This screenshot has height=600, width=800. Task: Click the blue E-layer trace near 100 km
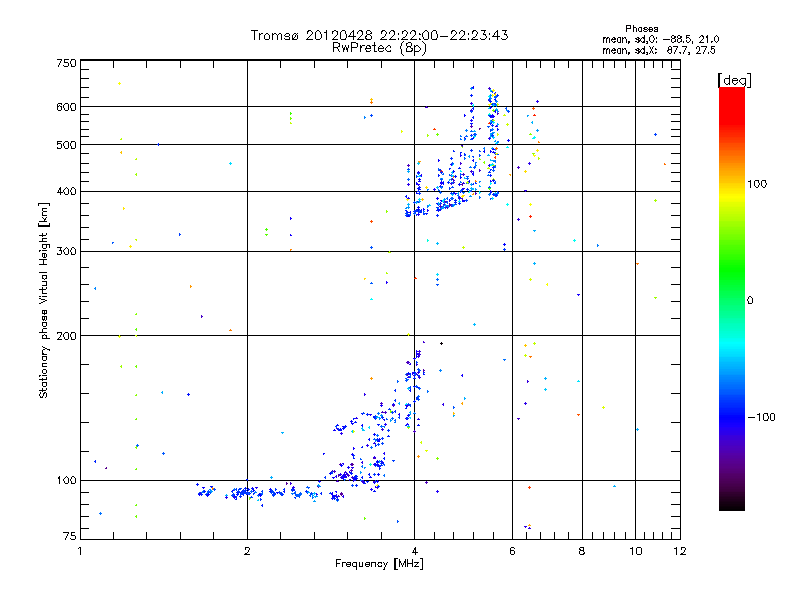click(270, 493)
